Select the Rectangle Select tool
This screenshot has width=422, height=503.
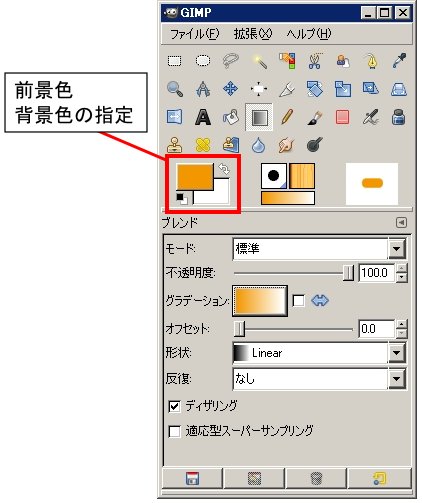tap(175, 61)
